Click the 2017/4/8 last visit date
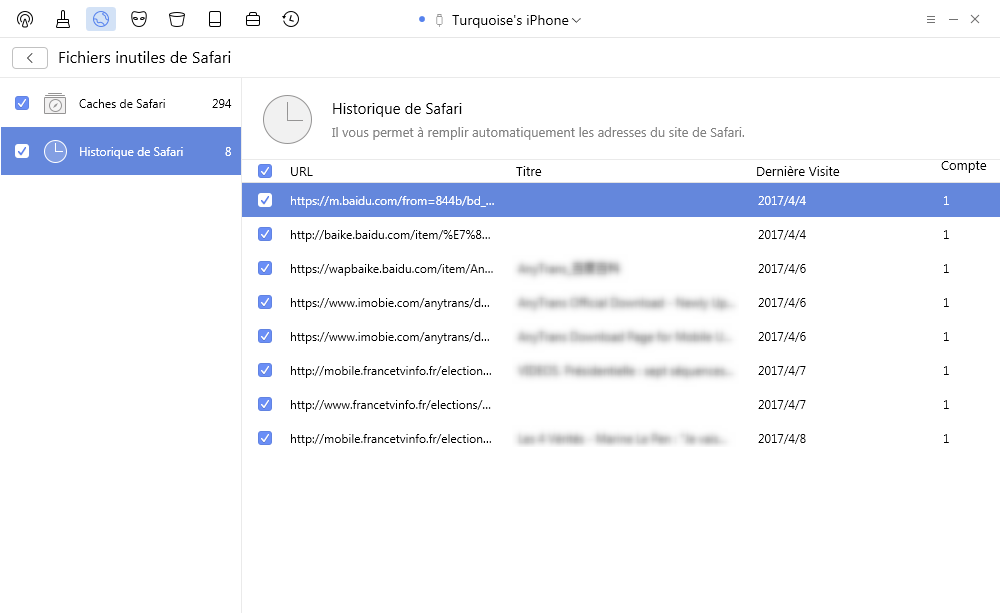The height and width of the screenshot is (613, 1000). click(x=782, y=439)
